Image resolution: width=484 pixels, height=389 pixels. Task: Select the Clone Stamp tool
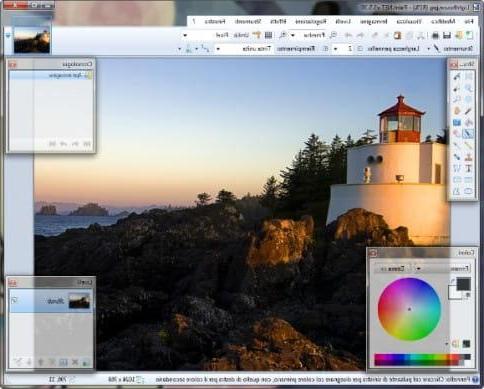pyautogui.click(x=468, y=157)
